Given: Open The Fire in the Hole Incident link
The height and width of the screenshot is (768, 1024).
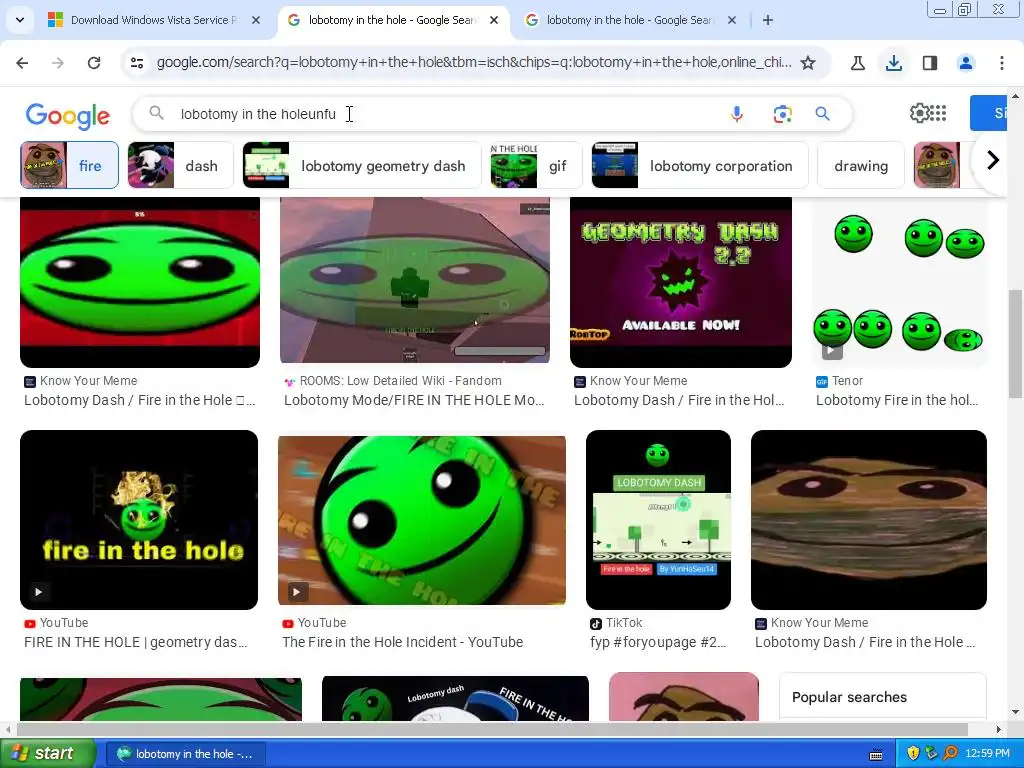Looking at the screenshot, I should 402,642.
